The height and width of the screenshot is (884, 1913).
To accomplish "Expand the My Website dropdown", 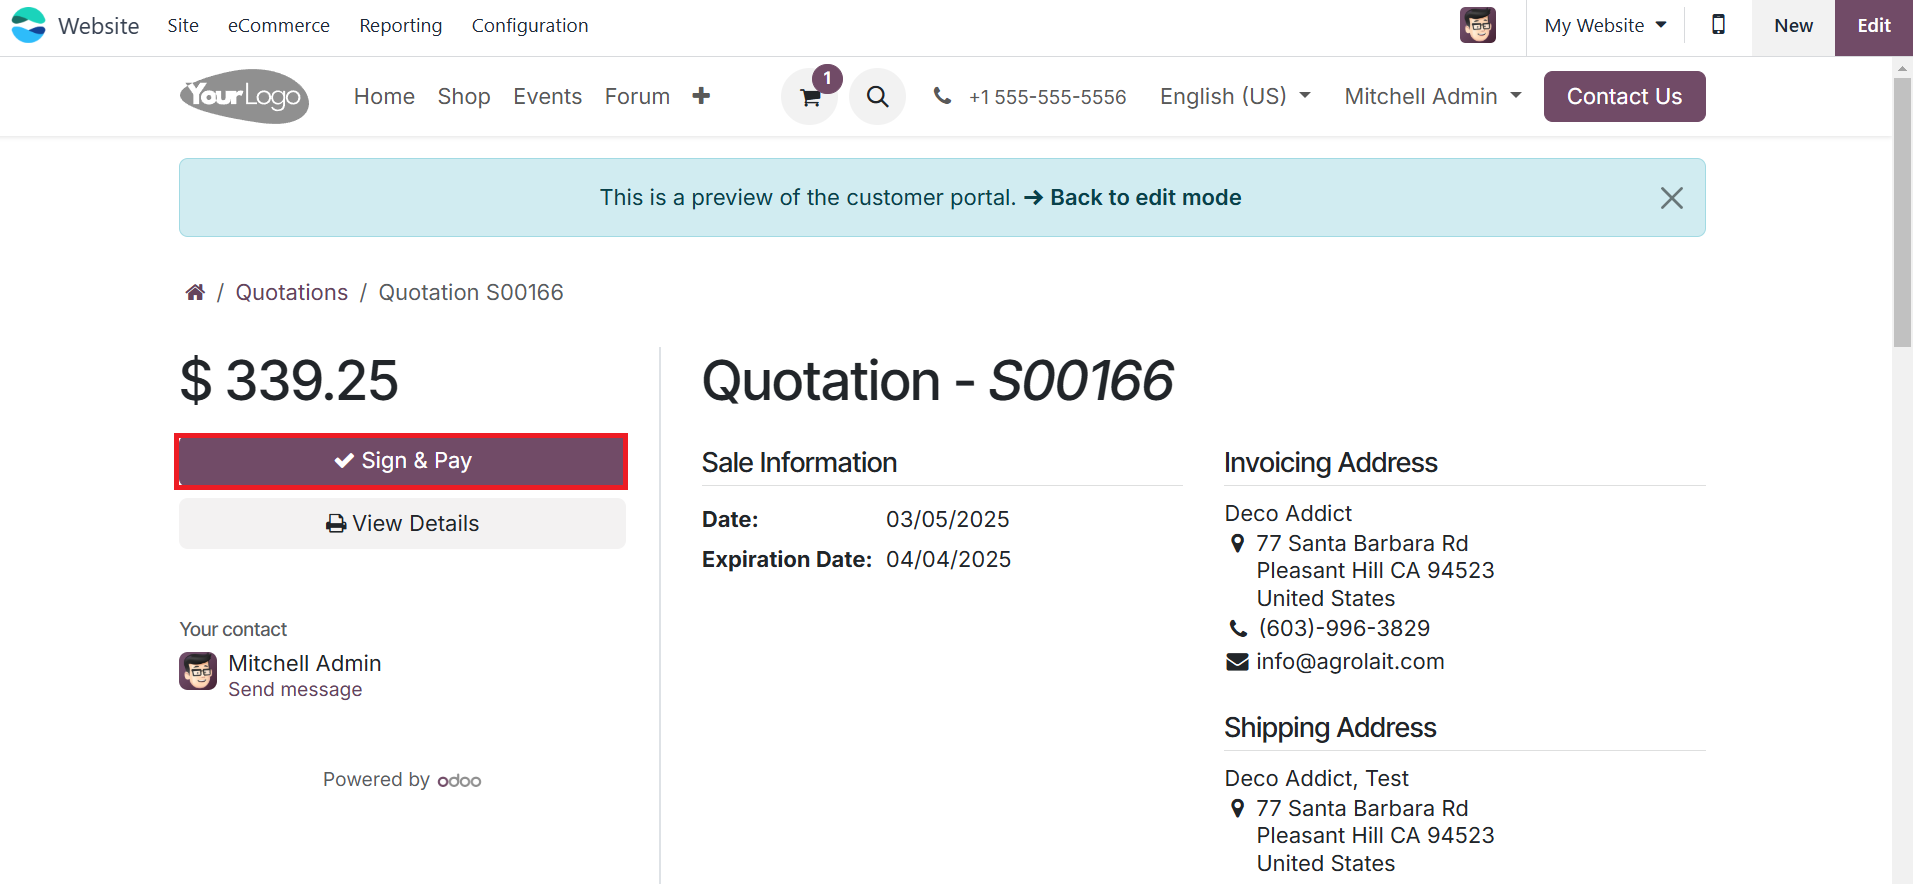I will click(x=1605, y=25).
